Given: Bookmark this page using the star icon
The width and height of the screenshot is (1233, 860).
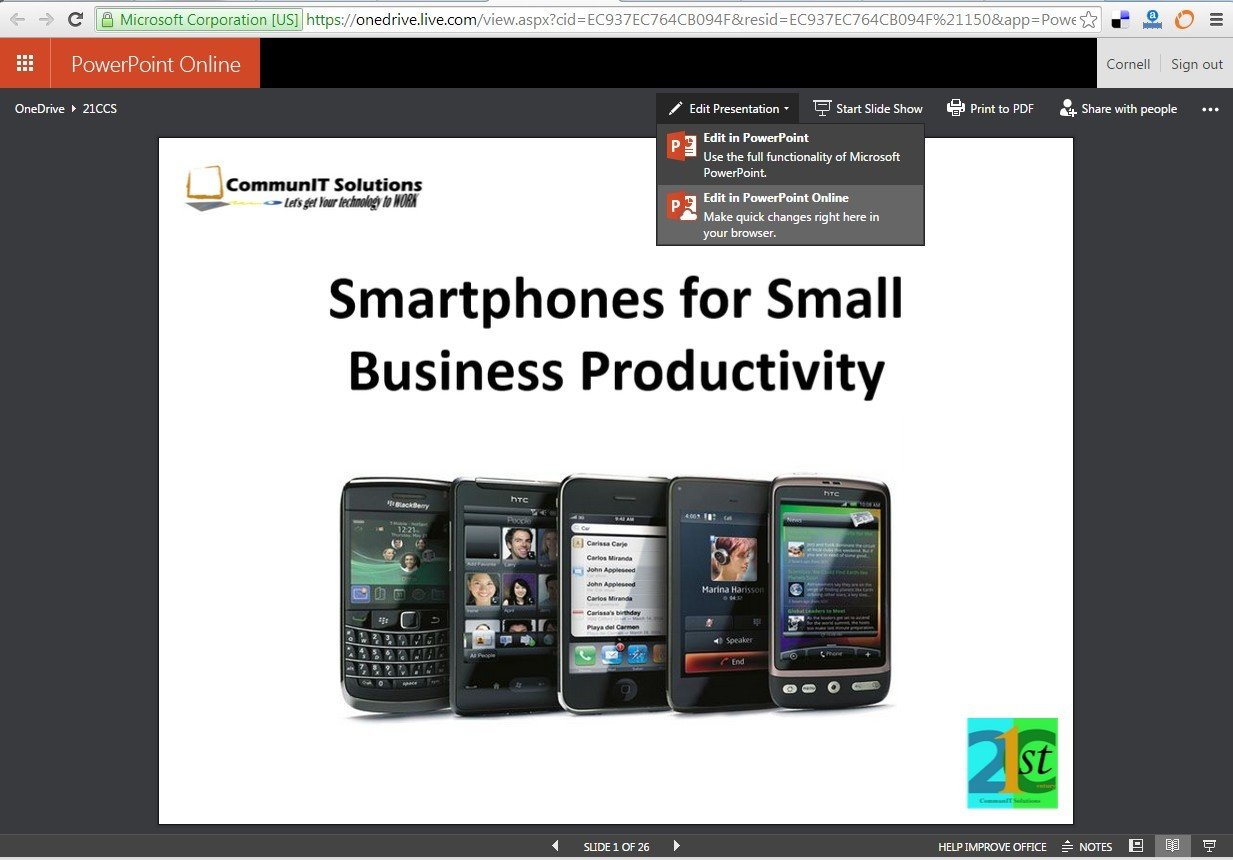Looking at the screenshot, I should (1088, 19).
